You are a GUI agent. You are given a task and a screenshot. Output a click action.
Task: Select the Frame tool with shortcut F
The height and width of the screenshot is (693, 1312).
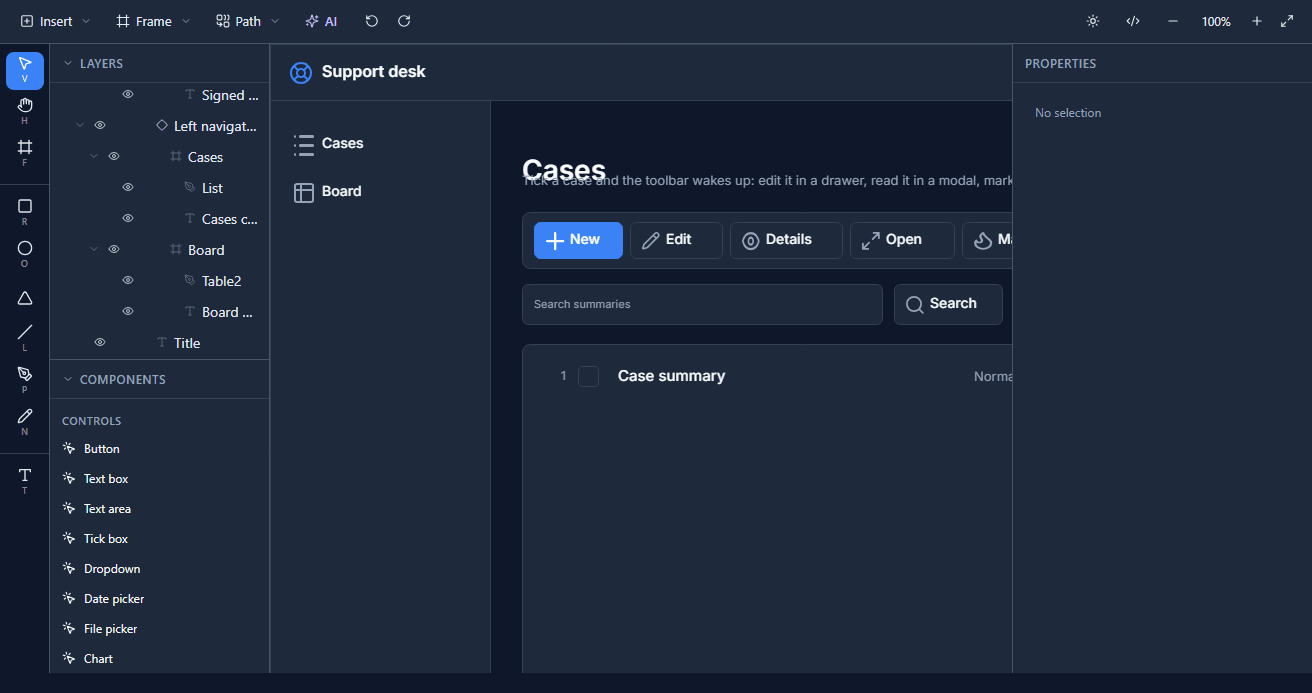tap(25, 152)
